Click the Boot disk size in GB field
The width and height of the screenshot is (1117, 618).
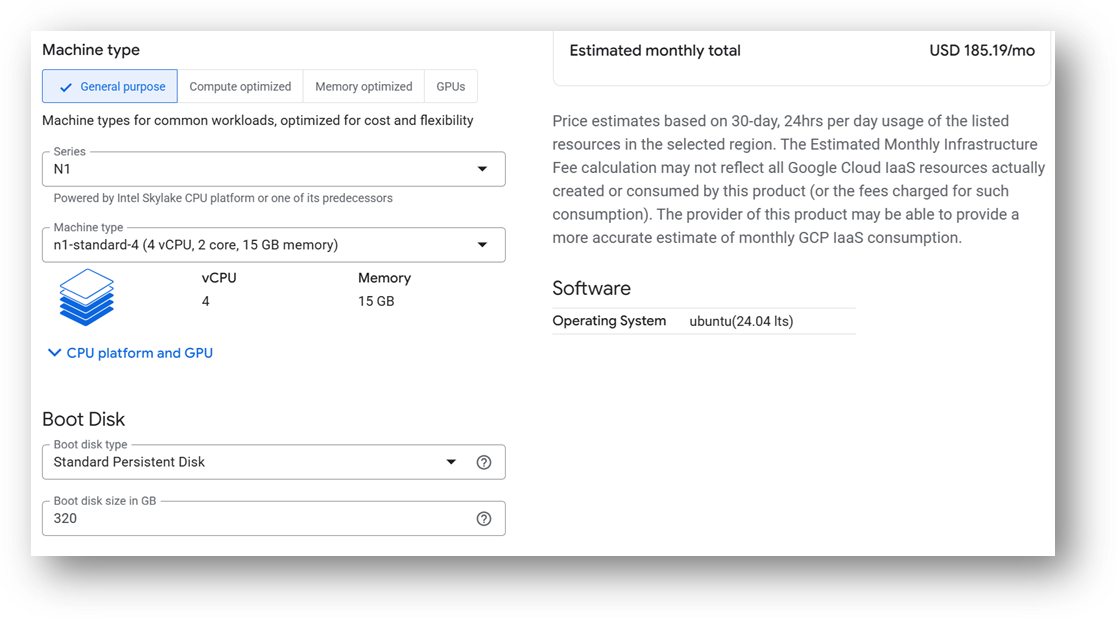click(x=250, y=518)
